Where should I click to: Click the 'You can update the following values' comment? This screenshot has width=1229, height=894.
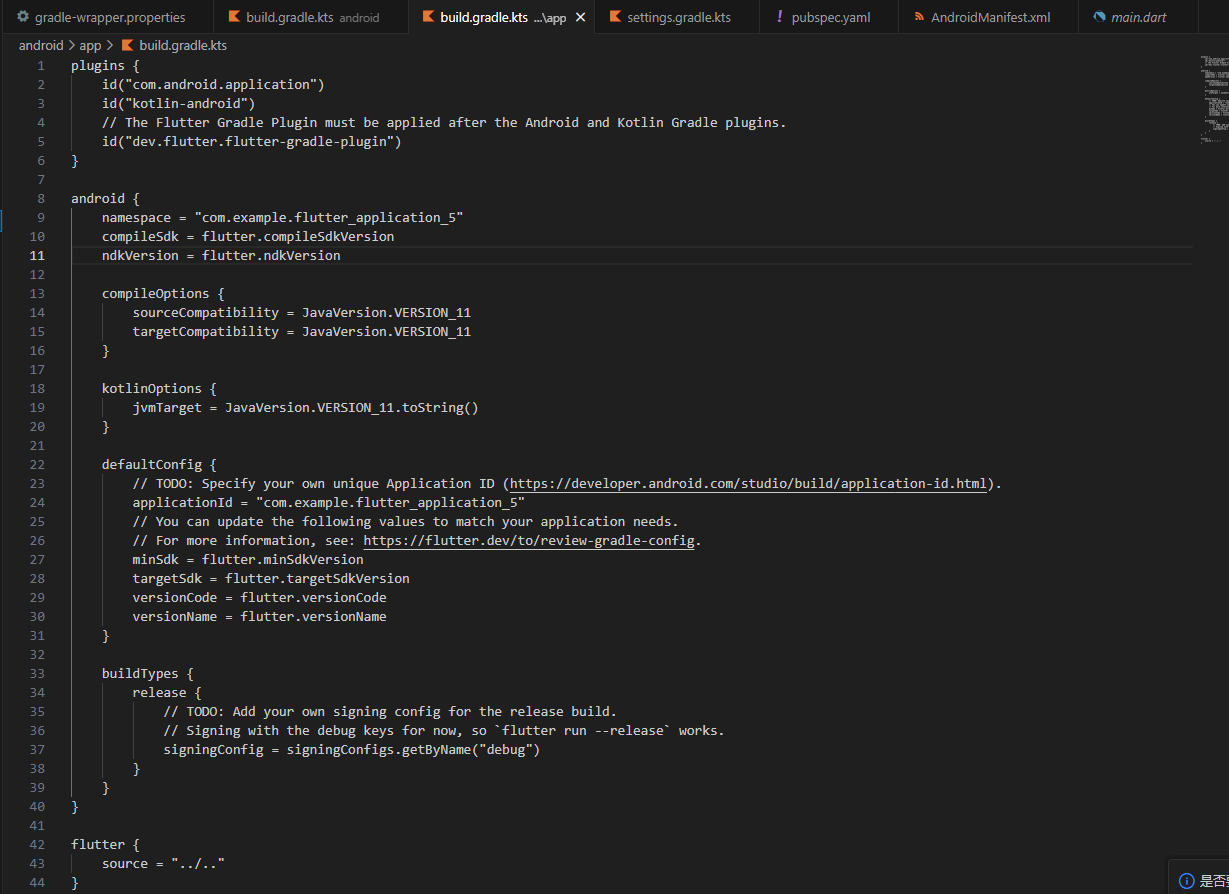click(406, 522)
